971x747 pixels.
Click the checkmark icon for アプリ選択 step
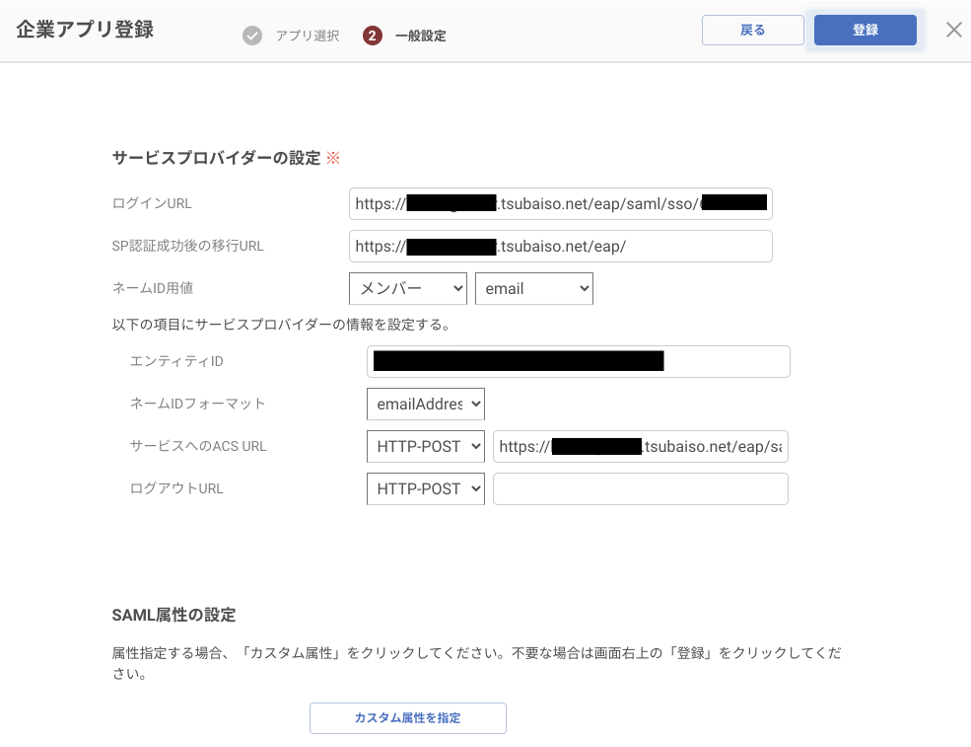252,36
